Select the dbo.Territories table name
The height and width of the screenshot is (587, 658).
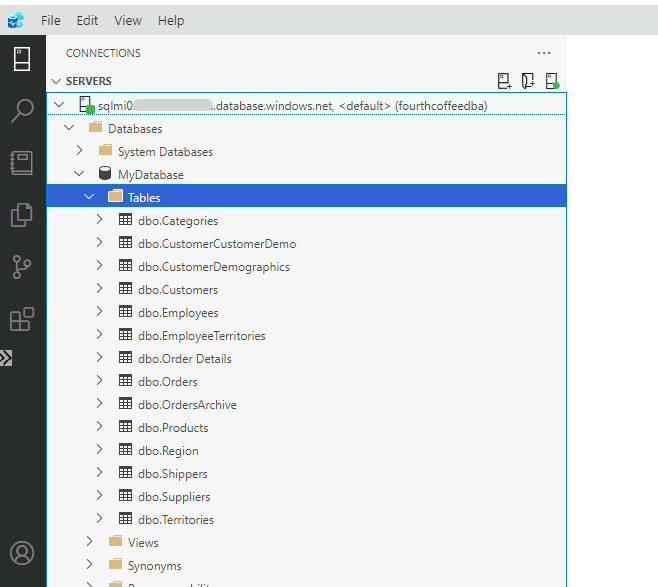click(x=176, y=520)
